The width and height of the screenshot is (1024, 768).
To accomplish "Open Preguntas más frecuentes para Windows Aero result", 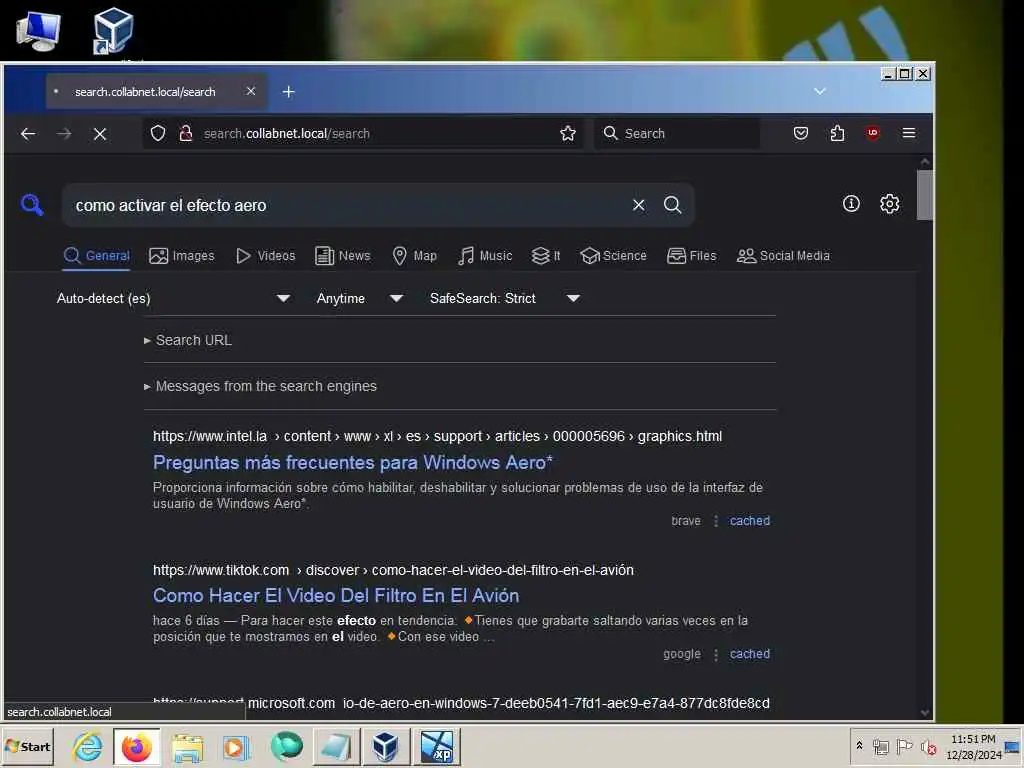I will click(x=353, y=462).
